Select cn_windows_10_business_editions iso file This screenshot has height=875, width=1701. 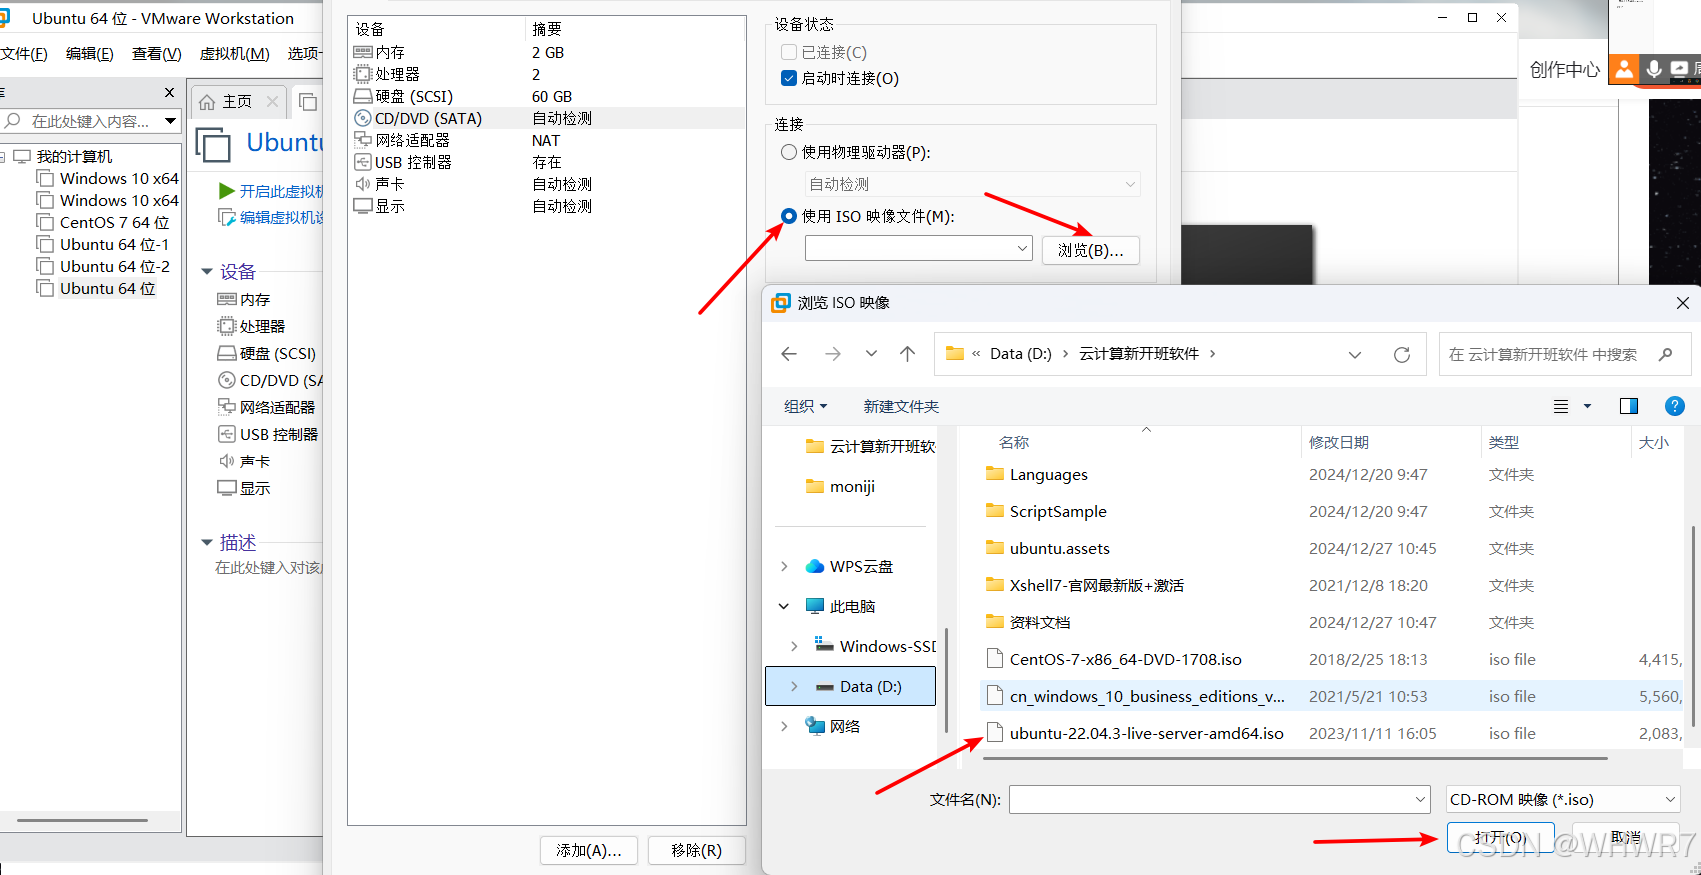tap(1146, 697)
